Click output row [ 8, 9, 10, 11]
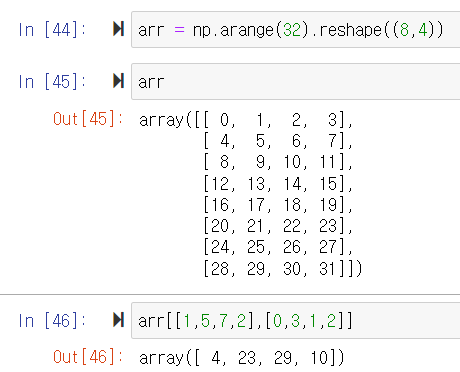Screen dimensions: 460x372 tap(278, 162)
